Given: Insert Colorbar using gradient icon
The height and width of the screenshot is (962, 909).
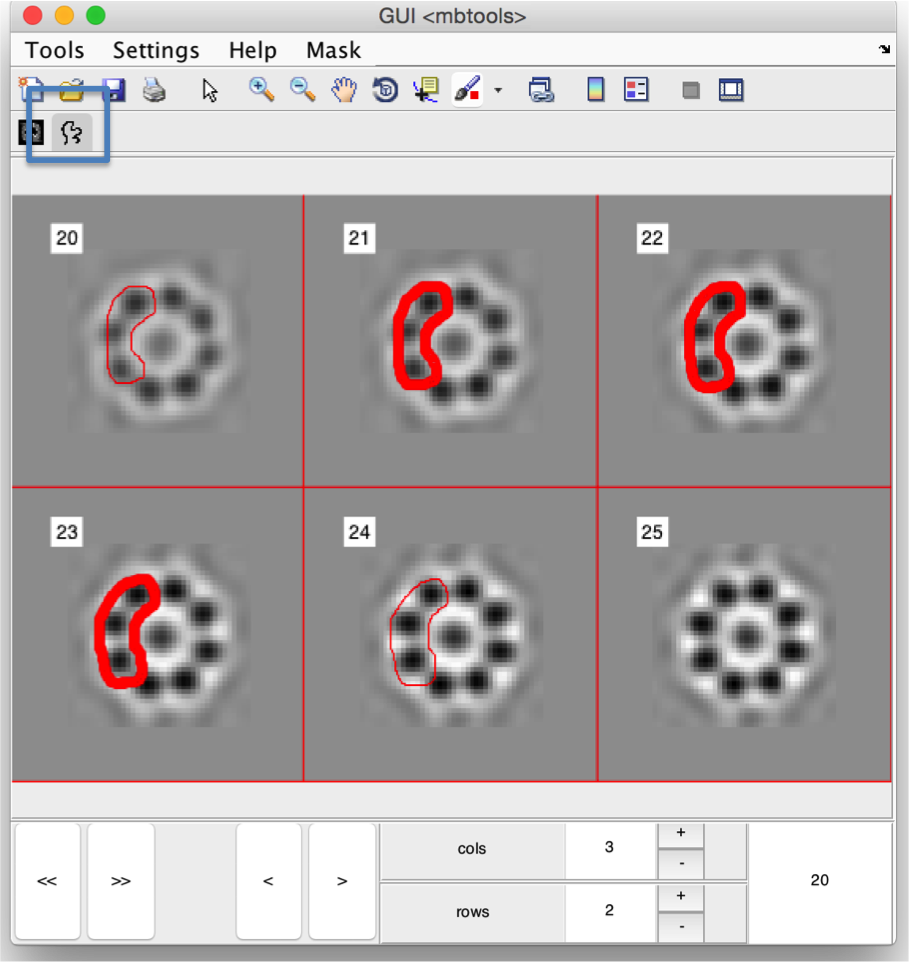Looking at the screenshot, I should click(596, 90).
